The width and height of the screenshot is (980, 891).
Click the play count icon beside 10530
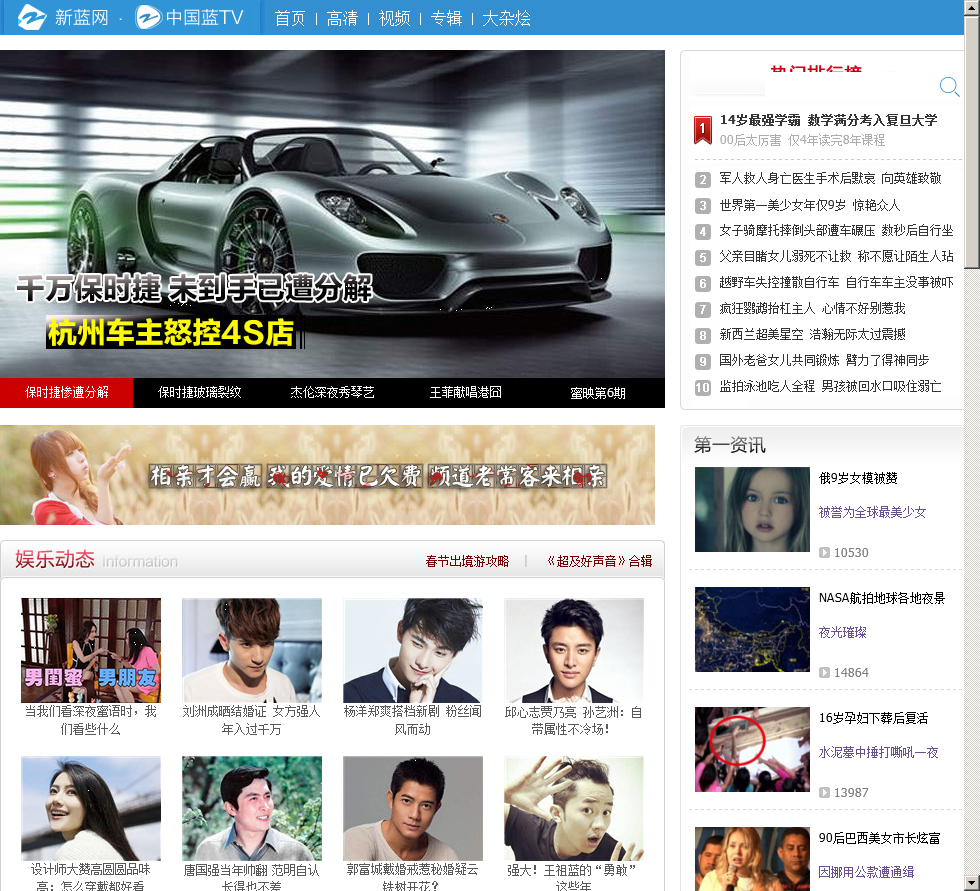824,552
